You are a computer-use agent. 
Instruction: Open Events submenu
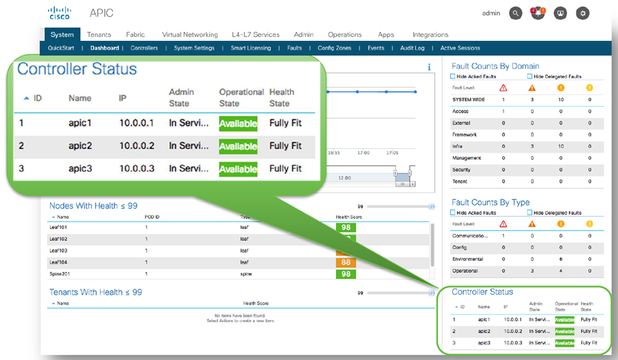click(376, 48)
